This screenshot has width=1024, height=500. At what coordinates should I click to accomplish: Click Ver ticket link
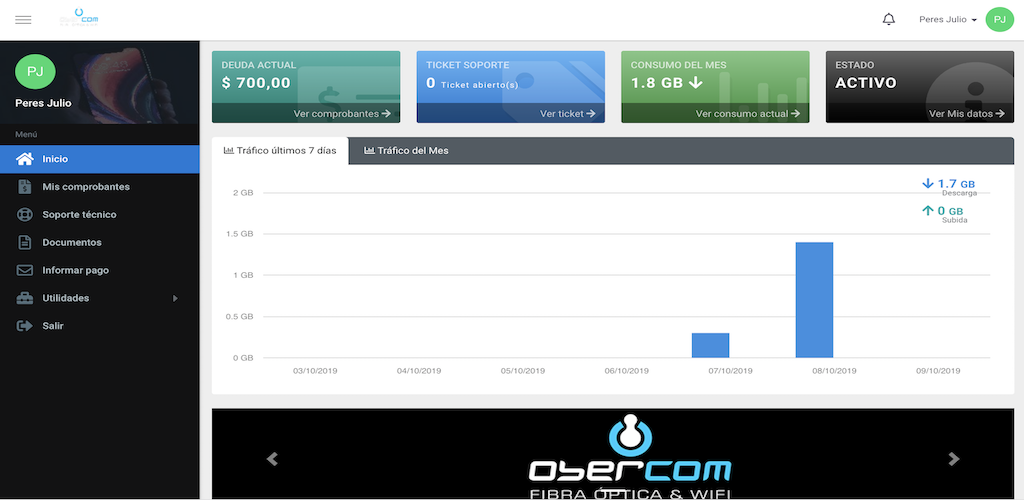568,114
